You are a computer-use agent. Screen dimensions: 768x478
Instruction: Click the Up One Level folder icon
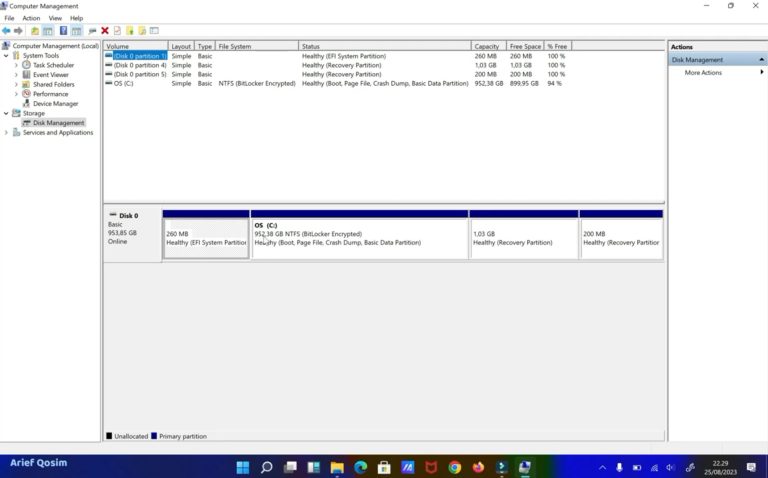(x=35, y=31)
